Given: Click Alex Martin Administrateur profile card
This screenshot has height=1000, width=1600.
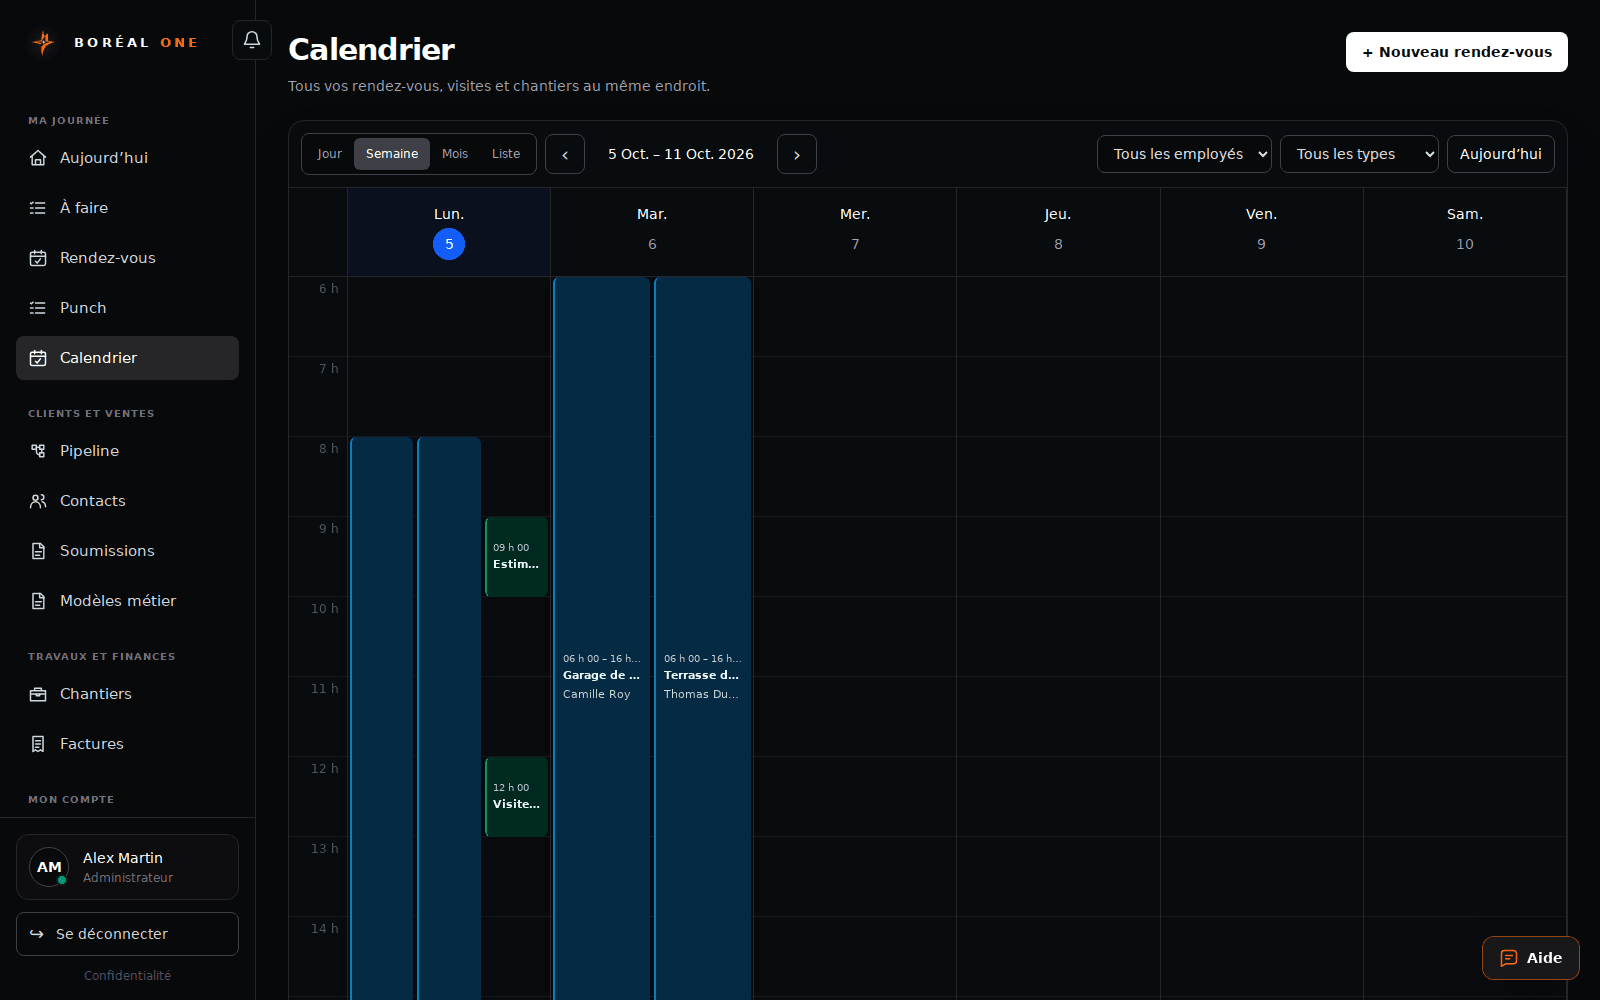Looking at the screenshot, I should point(127,867).
